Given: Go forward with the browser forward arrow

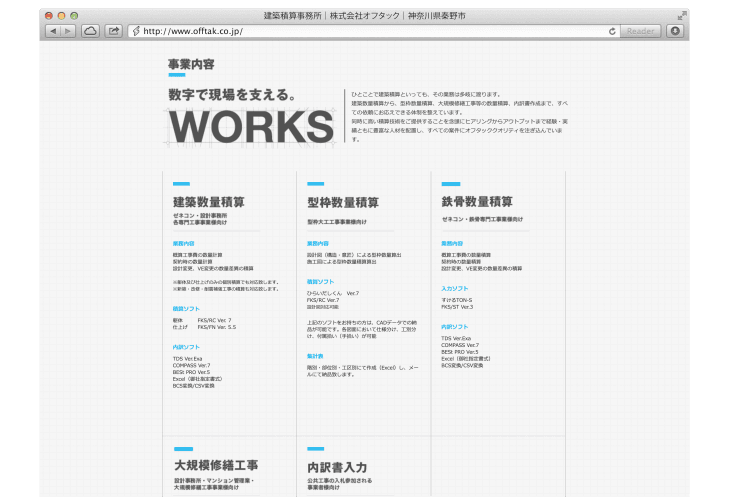Looking at the screenshot, I should tap(68, 31).
